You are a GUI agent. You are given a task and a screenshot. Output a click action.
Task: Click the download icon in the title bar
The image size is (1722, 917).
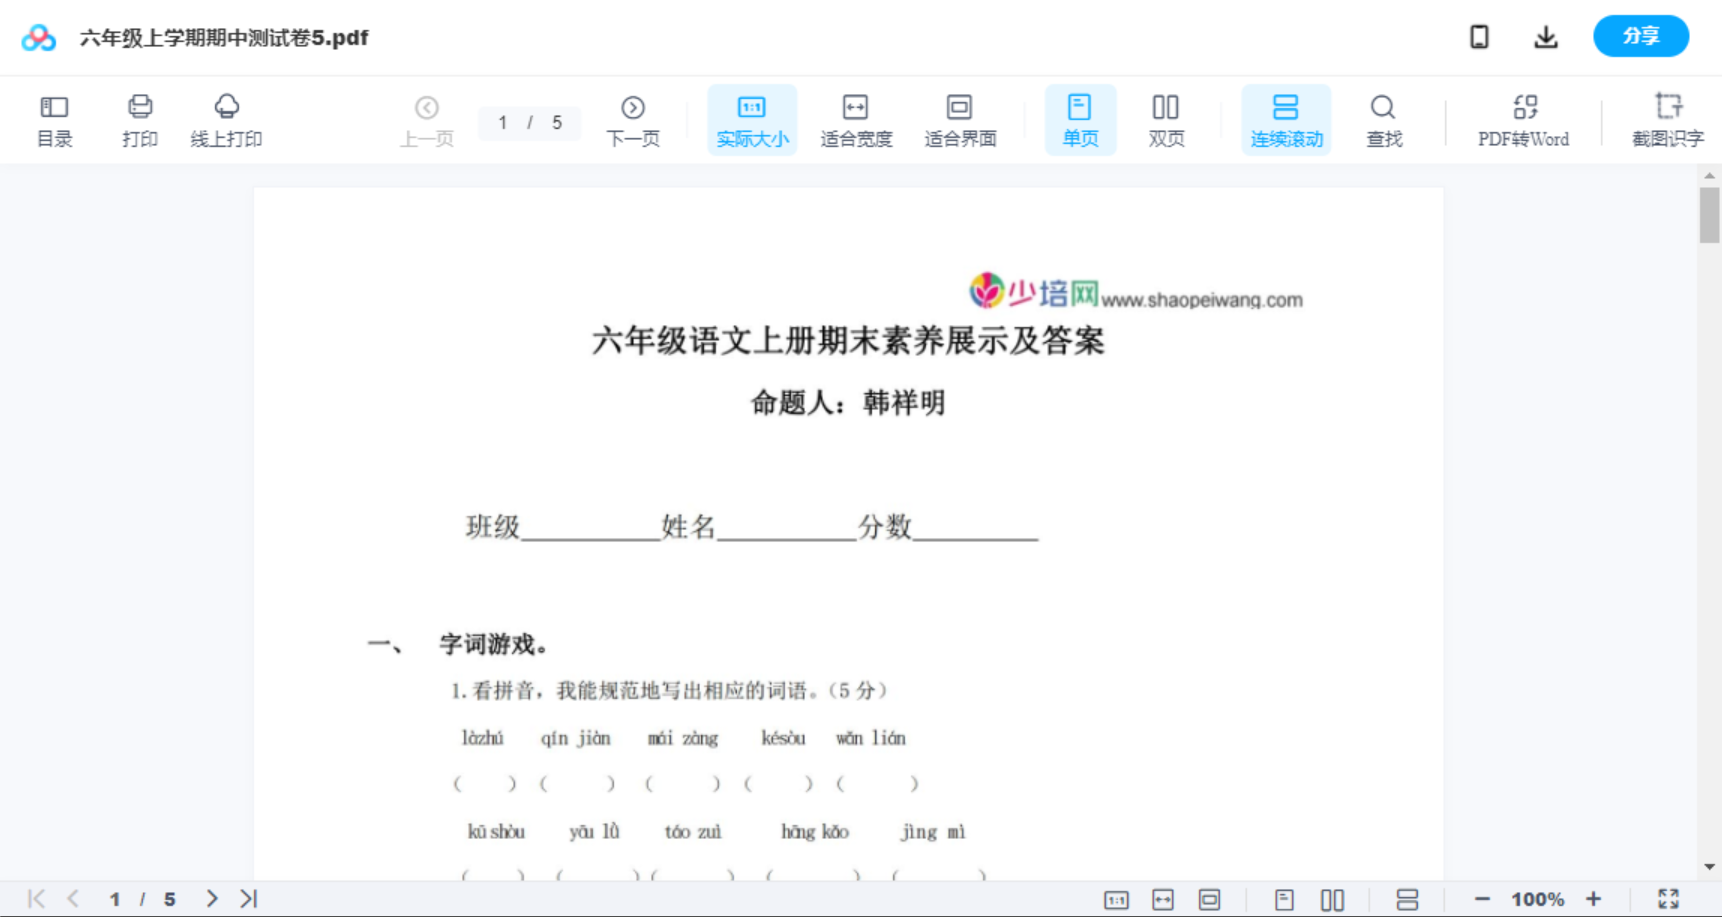[1545, 36]
